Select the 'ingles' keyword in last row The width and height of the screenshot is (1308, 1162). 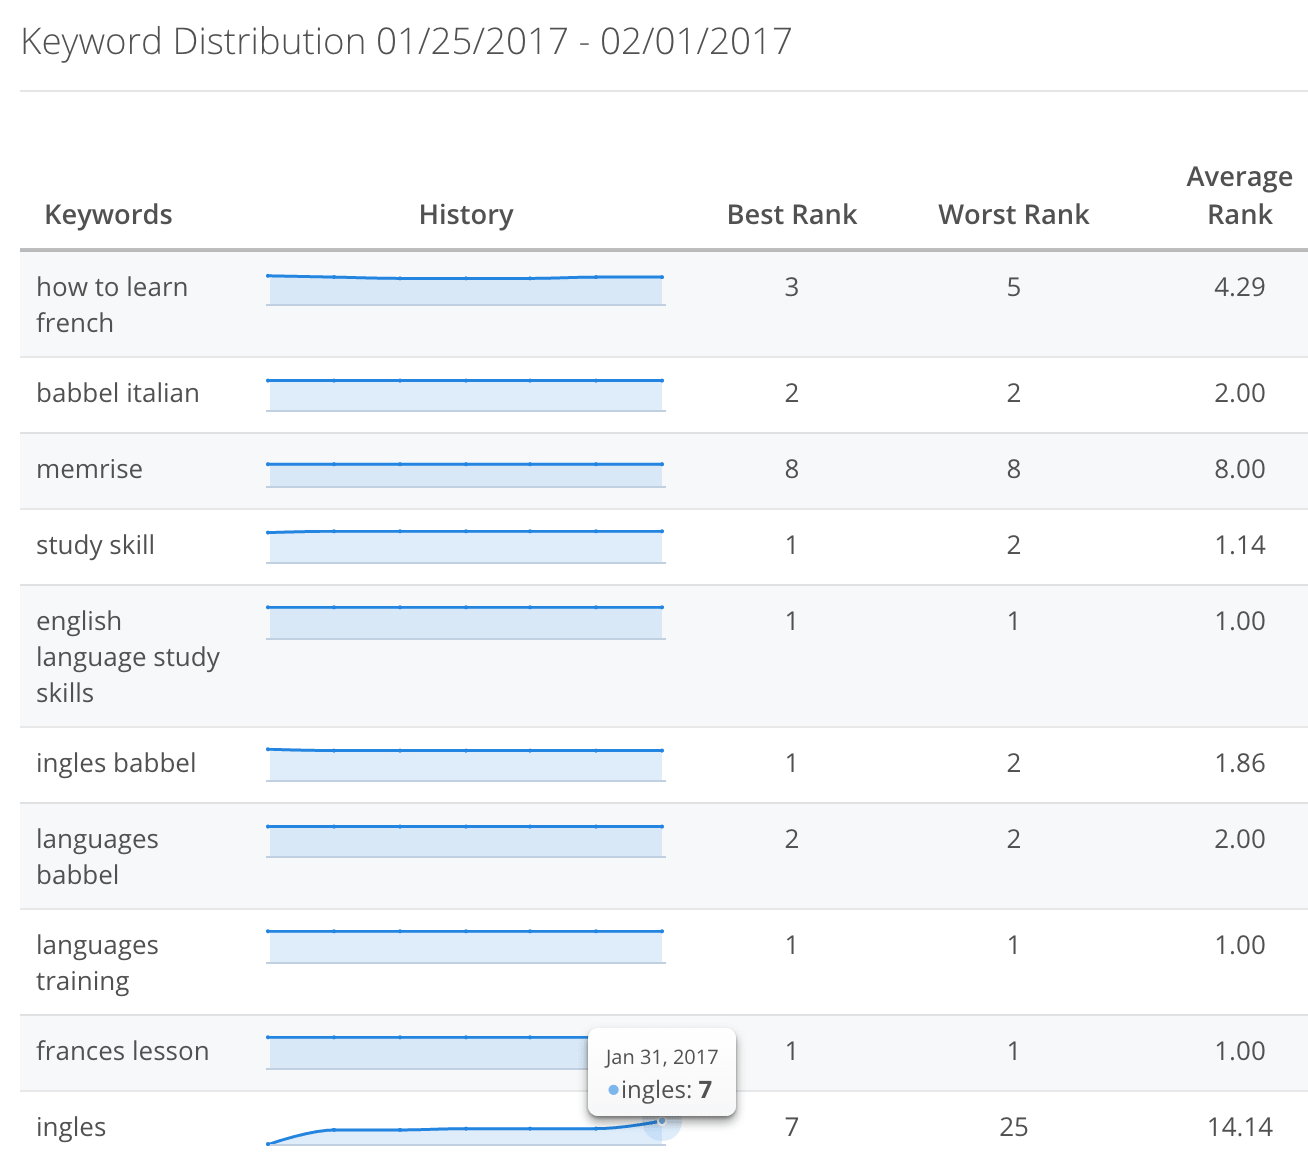coord(71,1127)
